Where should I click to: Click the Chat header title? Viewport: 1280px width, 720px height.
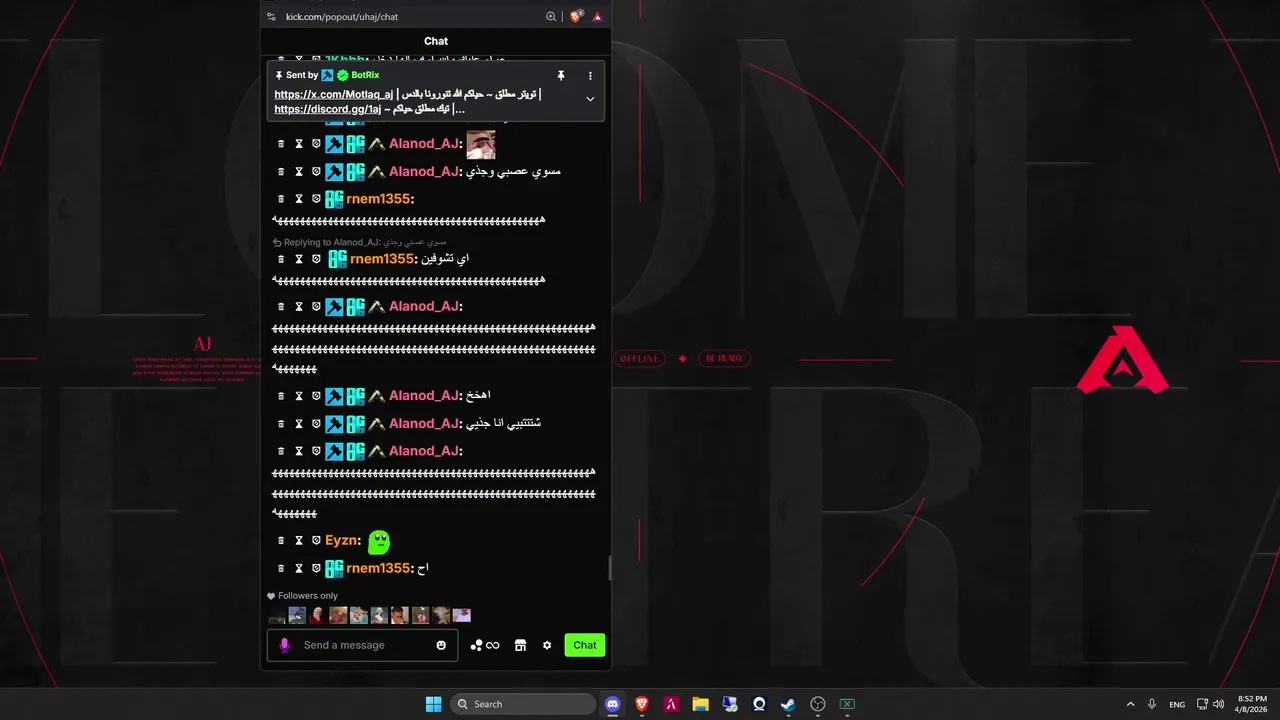coord(436,41)
